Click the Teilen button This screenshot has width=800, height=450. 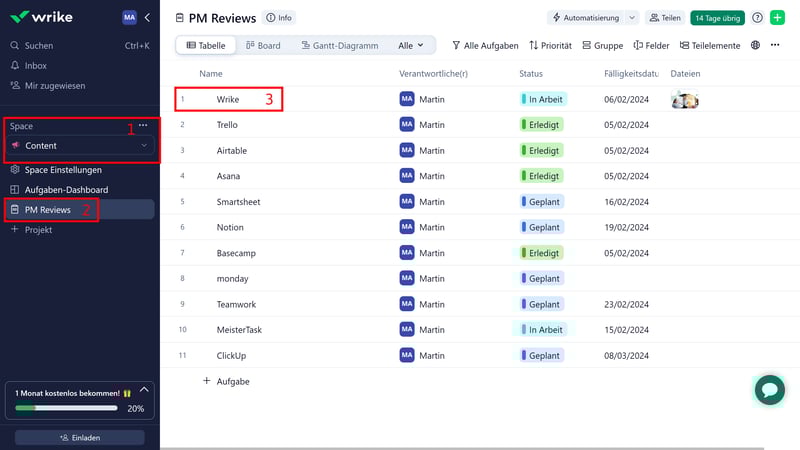665,18
